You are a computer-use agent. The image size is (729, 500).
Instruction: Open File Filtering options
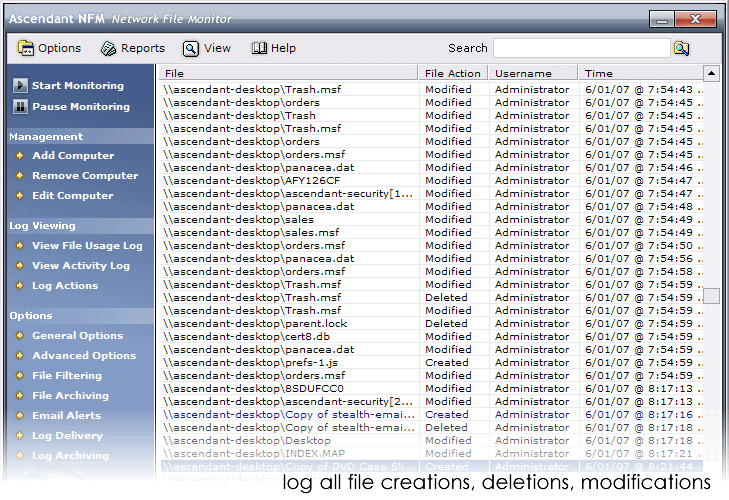pos(66,376)
